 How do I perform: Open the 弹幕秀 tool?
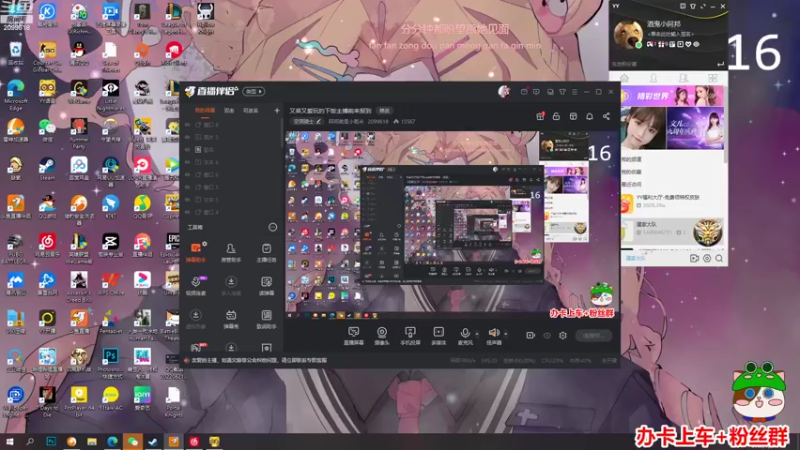tap(231, 319)
